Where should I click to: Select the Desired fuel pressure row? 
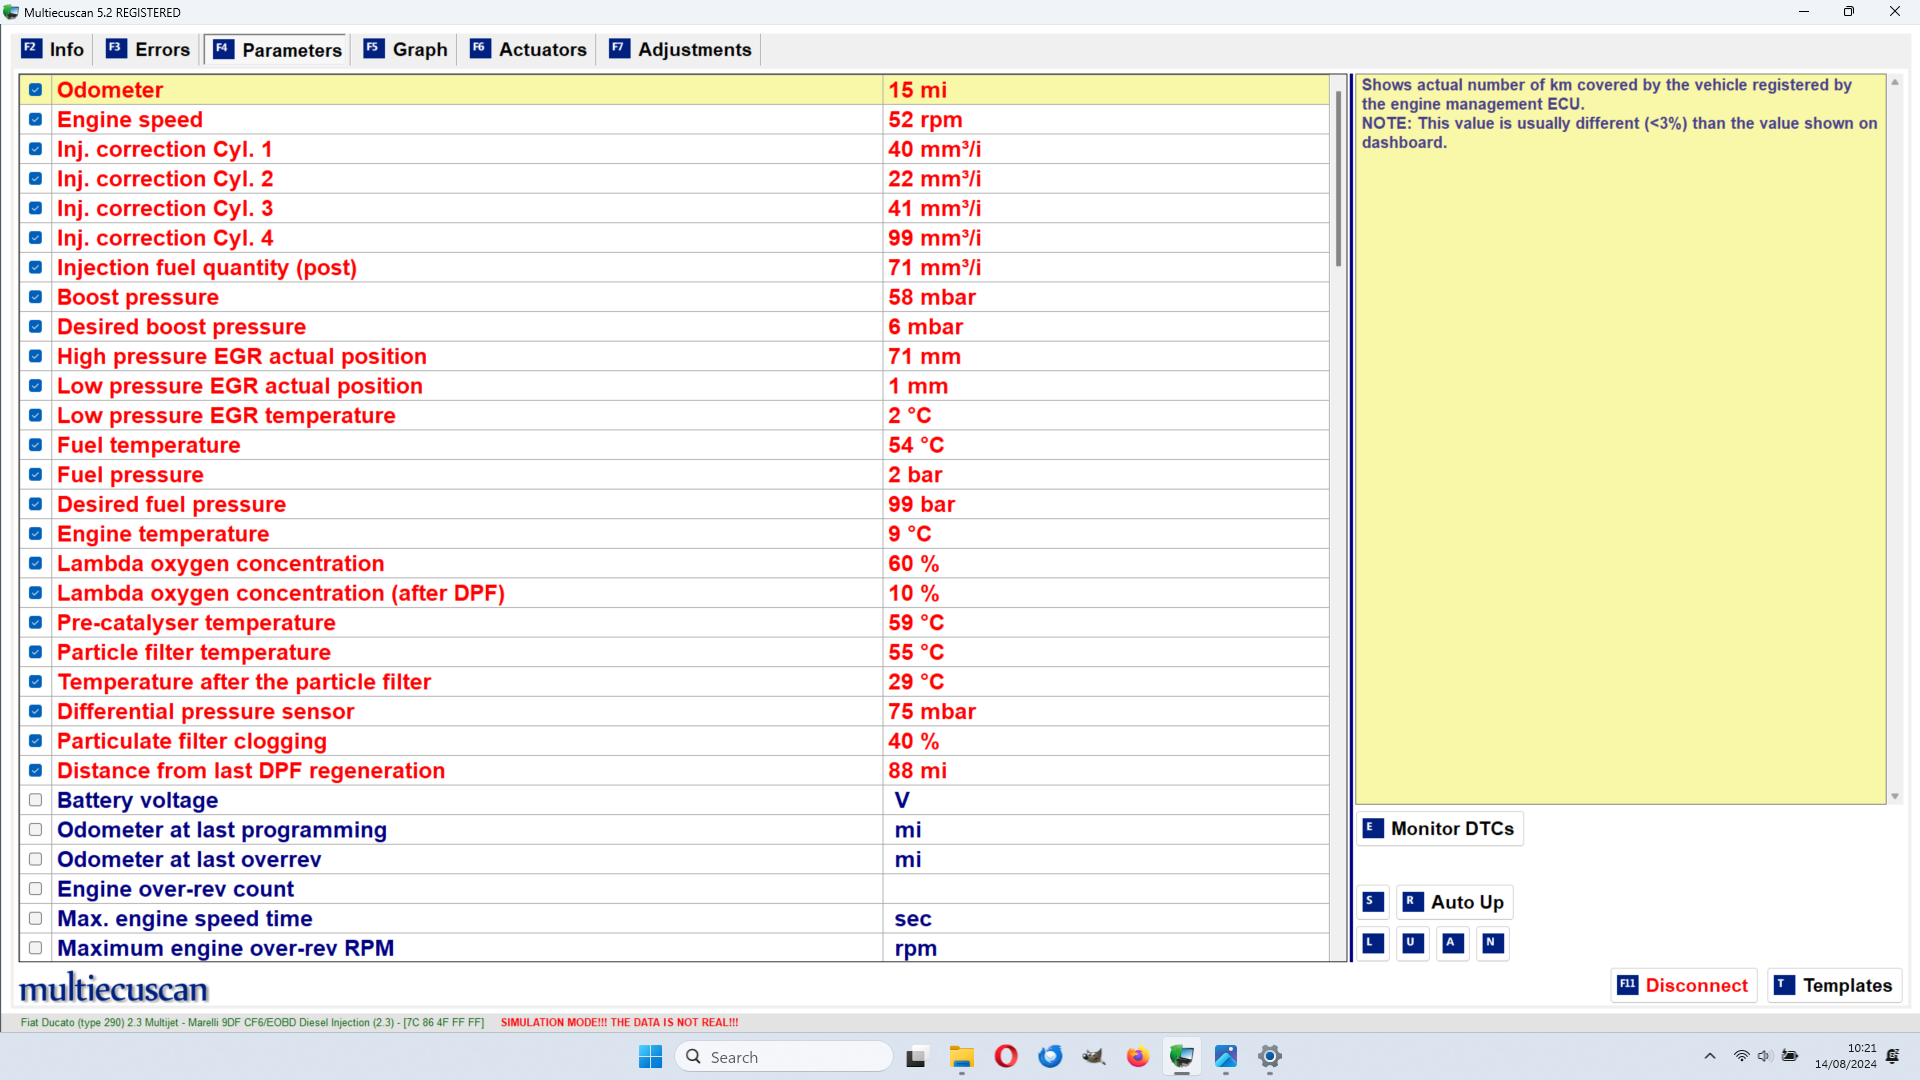click(x=675, y=505)
